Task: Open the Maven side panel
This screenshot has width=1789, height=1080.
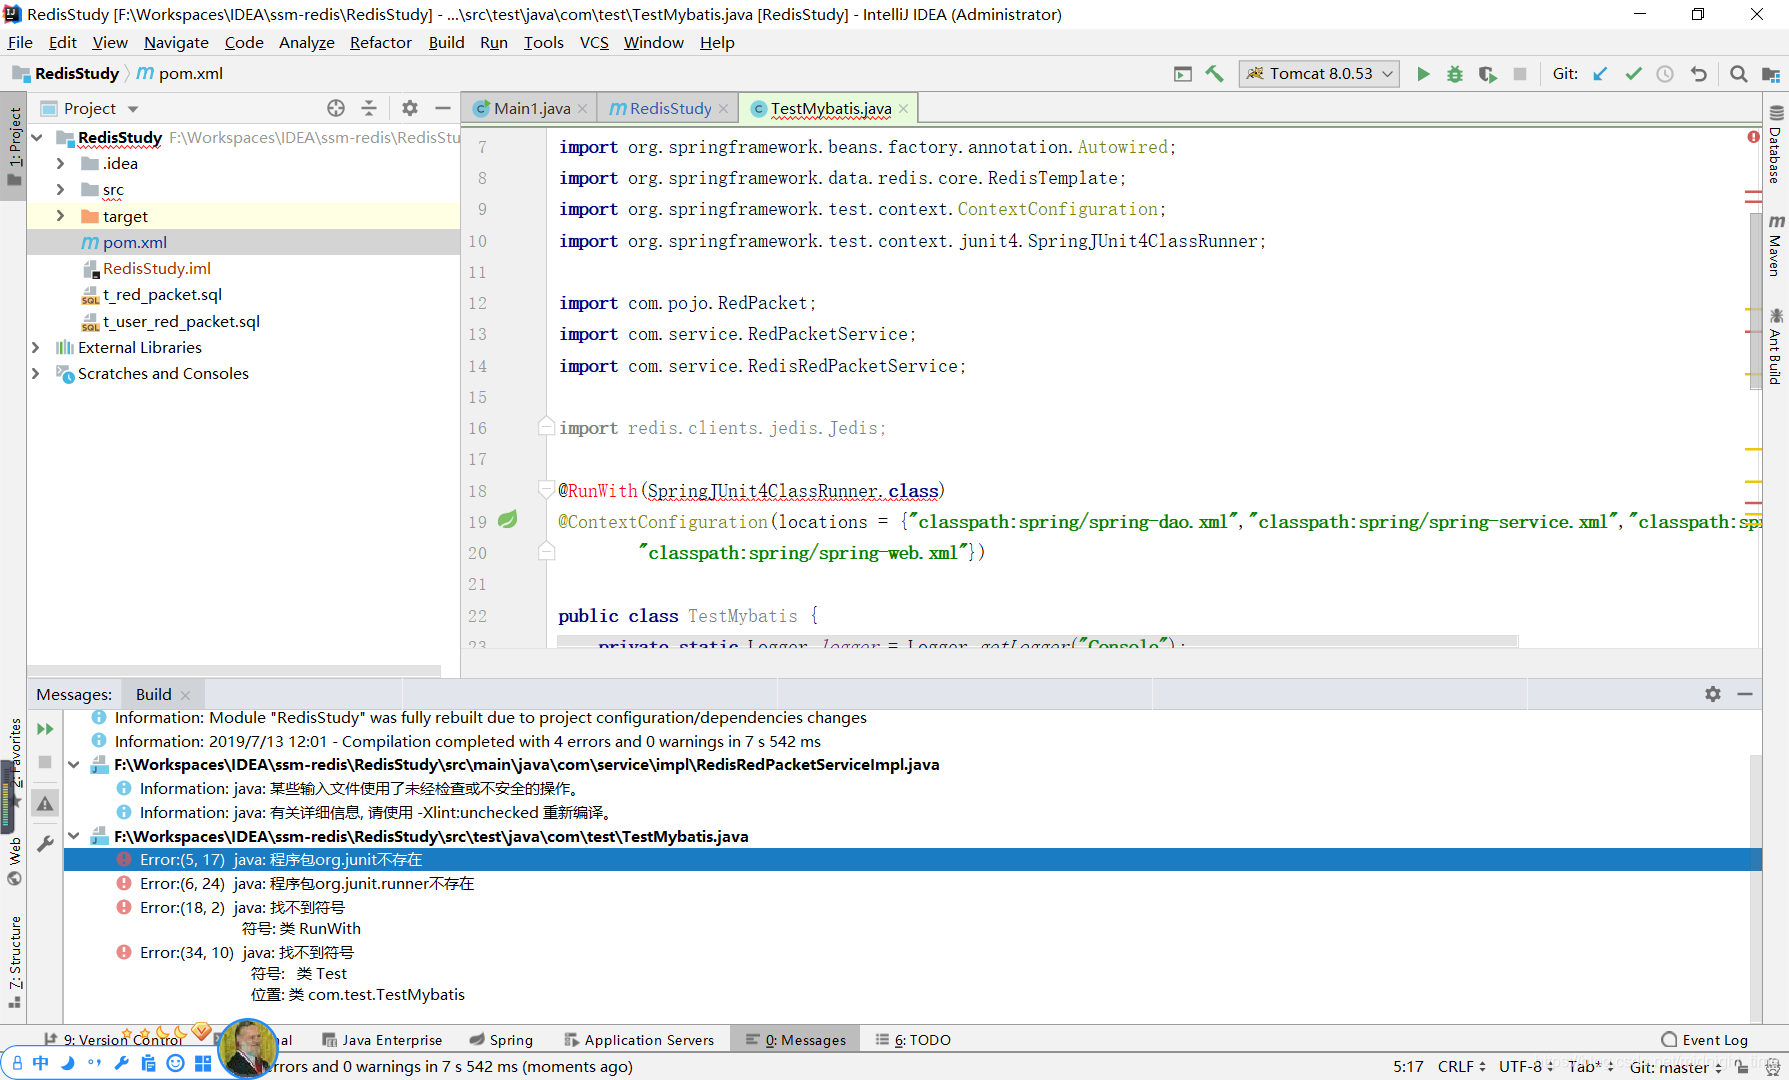Action: 1775,245
